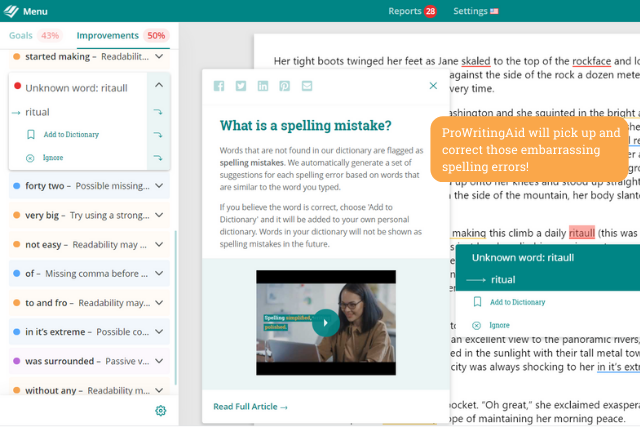Click the improvements list scrollbar

[176, 308]
